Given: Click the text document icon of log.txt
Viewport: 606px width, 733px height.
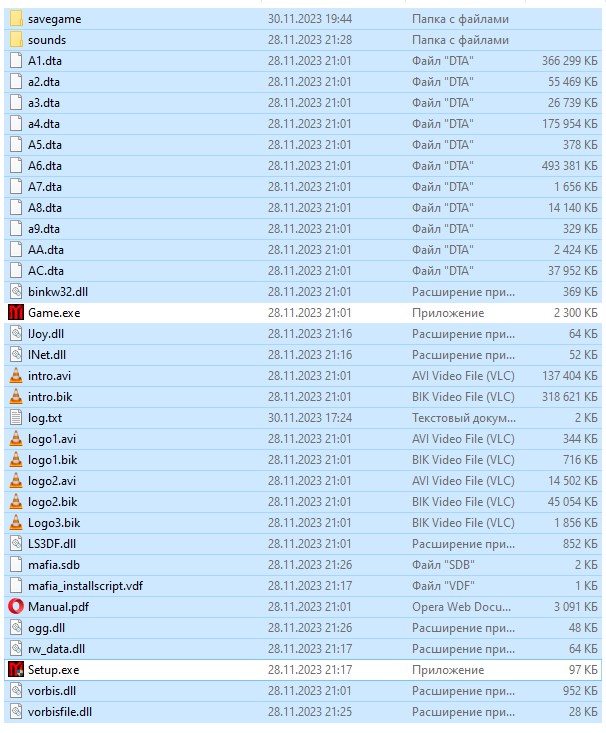Looking at the screenshot, I should coord(16,417).
